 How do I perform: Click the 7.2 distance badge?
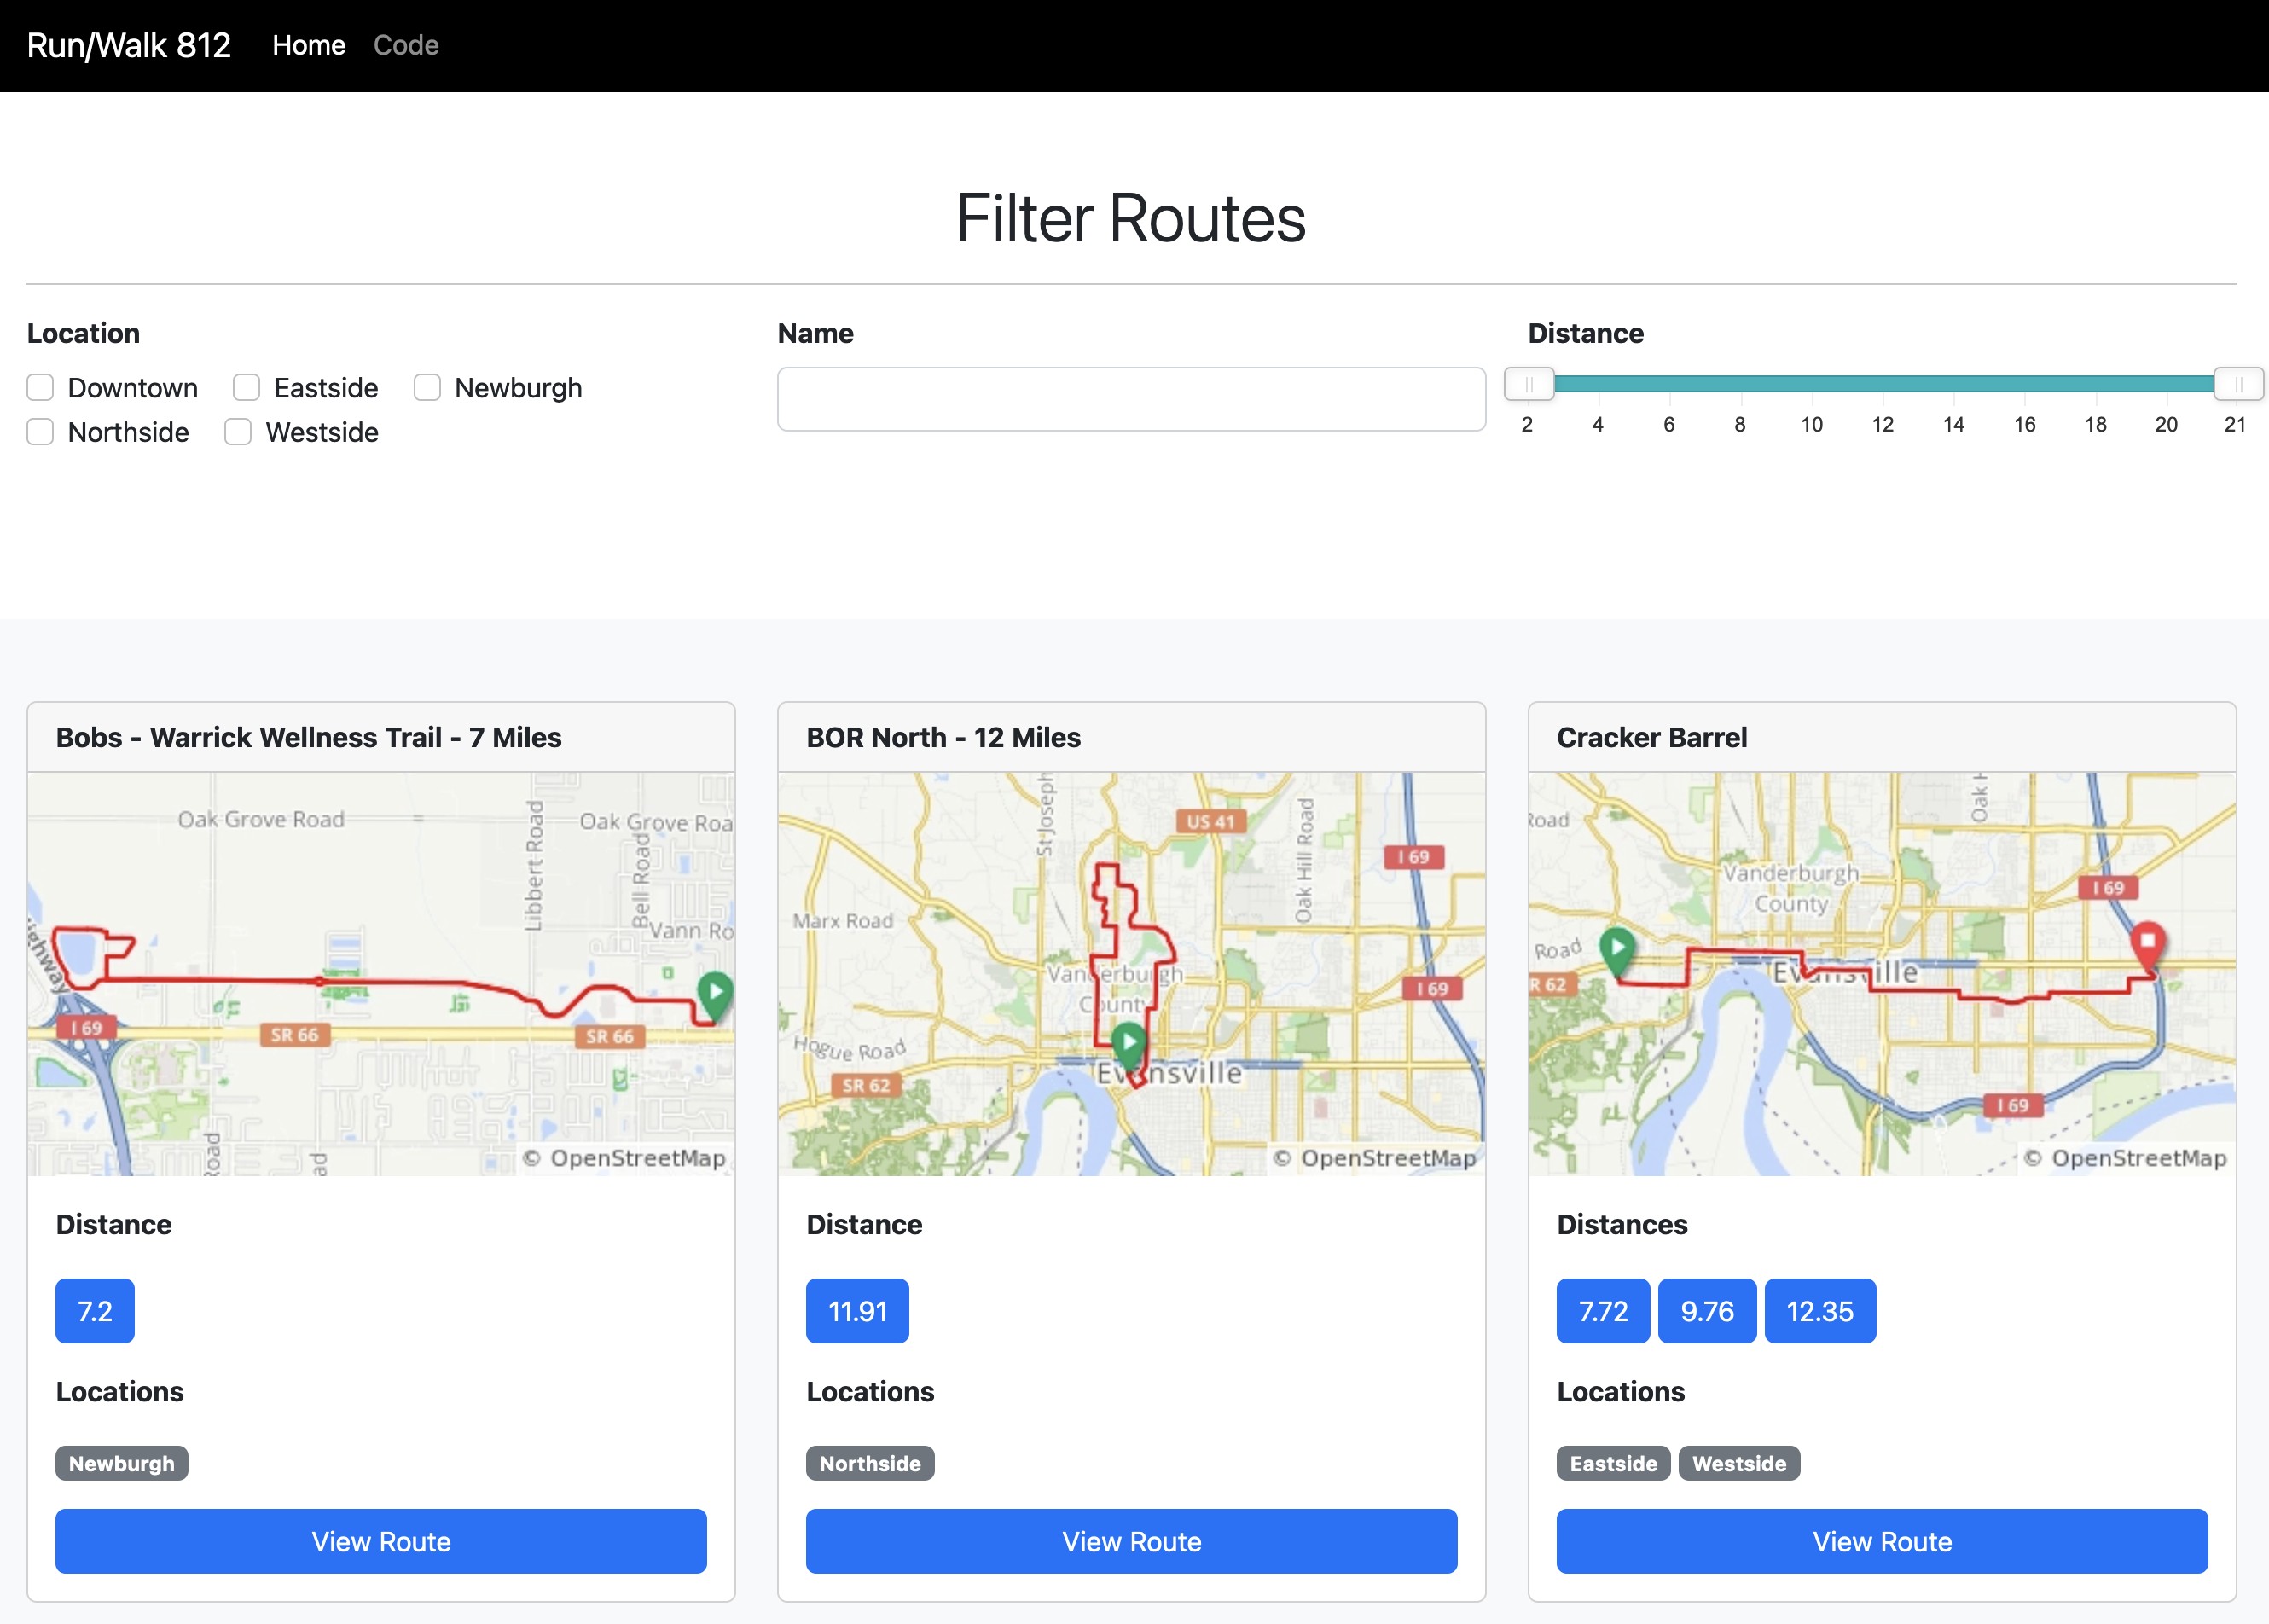(x=95, y=1310)
